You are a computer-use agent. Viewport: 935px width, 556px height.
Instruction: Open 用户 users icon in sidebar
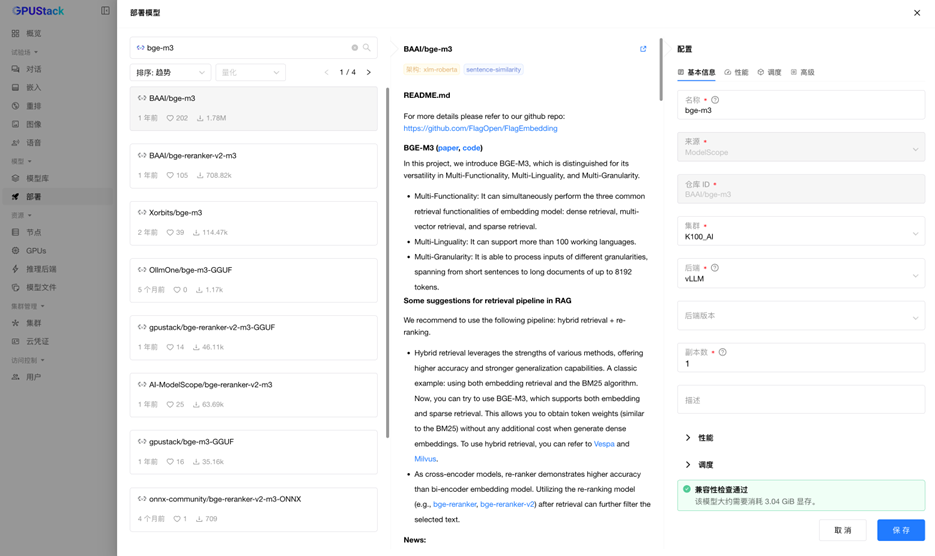pos(16,377)
